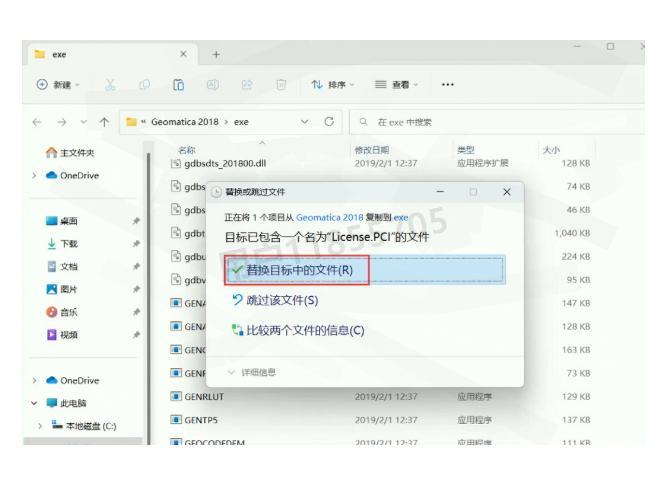The height and width of the screenshot is (485, 667).
Task: Click the Rename icon in toolbar
Action: [213, 85]
